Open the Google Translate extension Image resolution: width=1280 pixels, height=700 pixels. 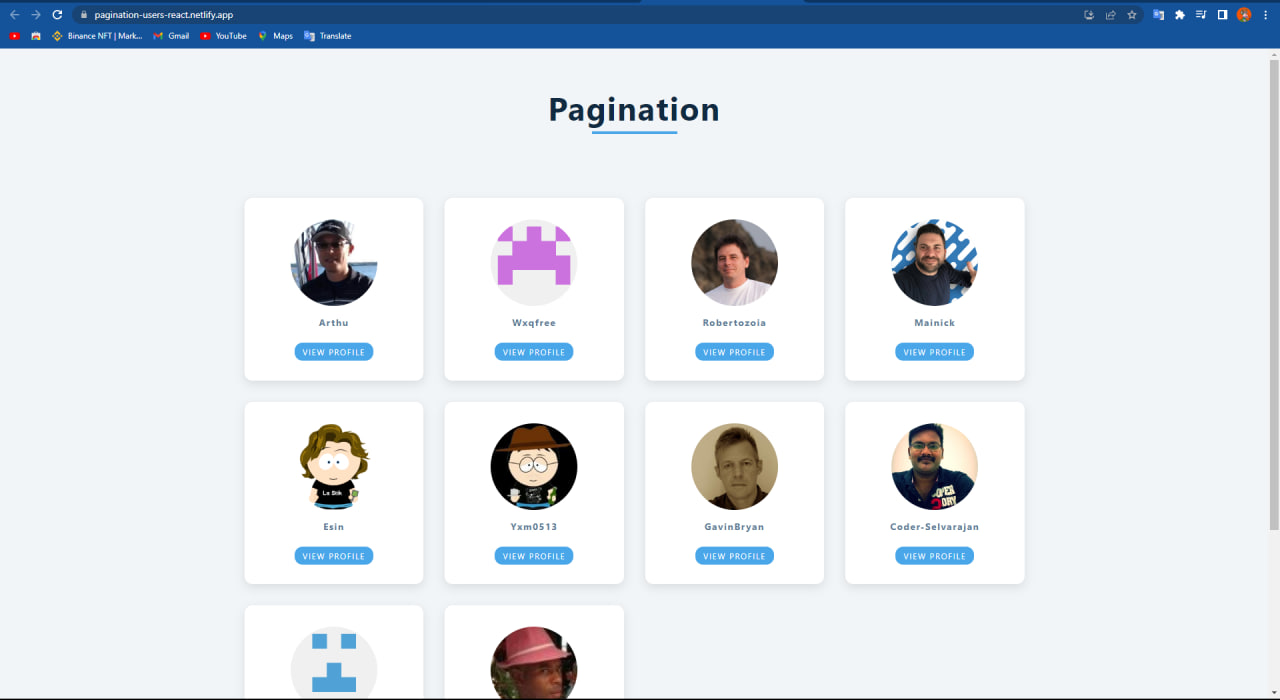pyautogui.click(x=1159, y=15)
